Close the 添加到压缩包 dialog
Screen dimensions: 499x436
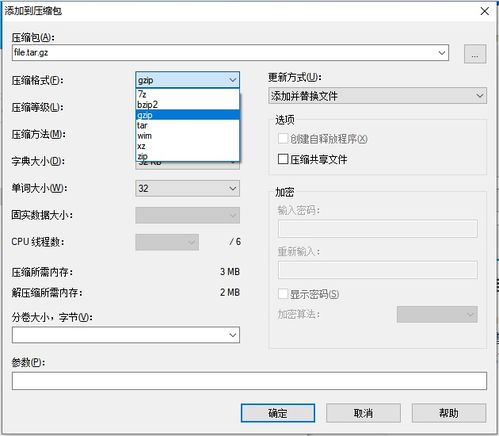[485, 11]
